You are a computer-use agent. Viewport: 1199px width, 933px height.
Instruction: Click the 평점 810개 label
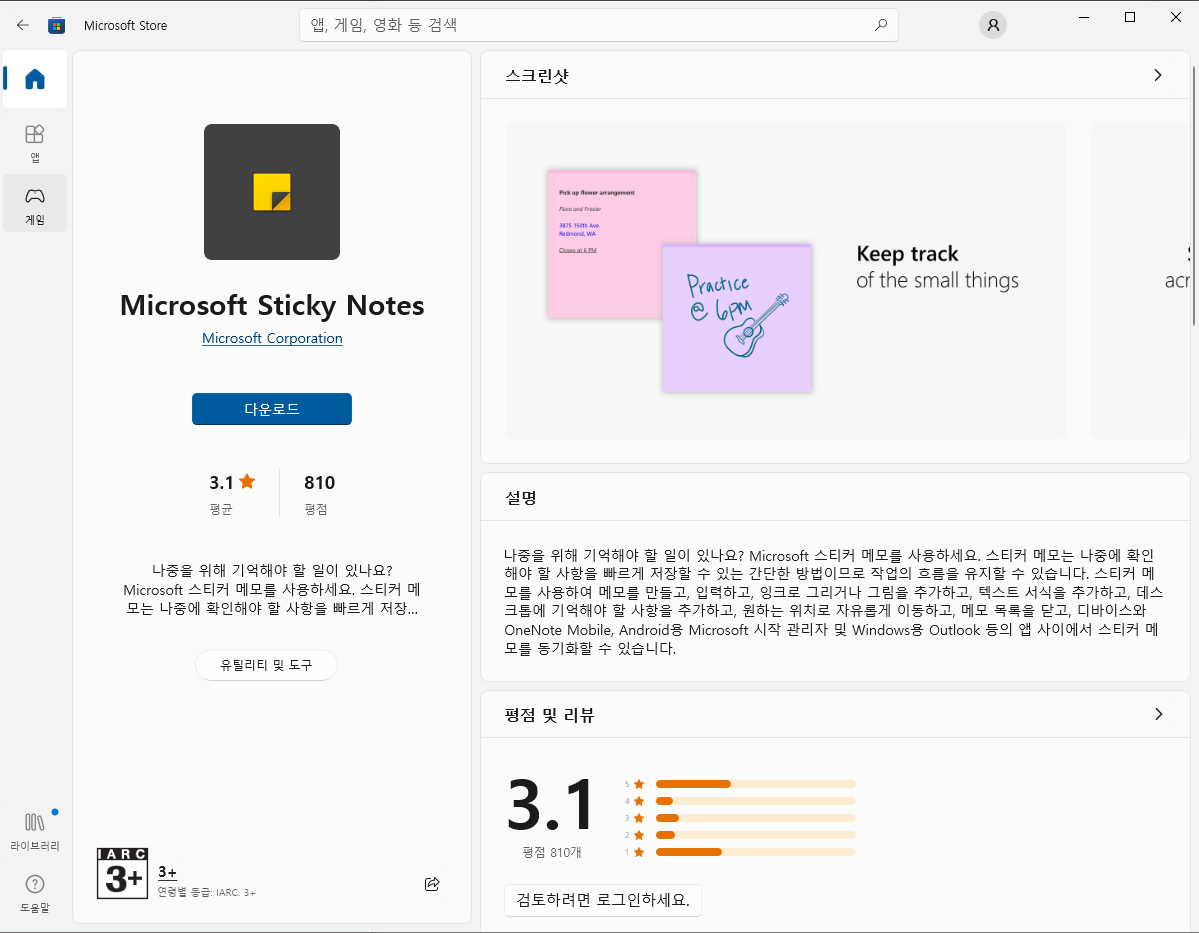click(x=551, y=853)
